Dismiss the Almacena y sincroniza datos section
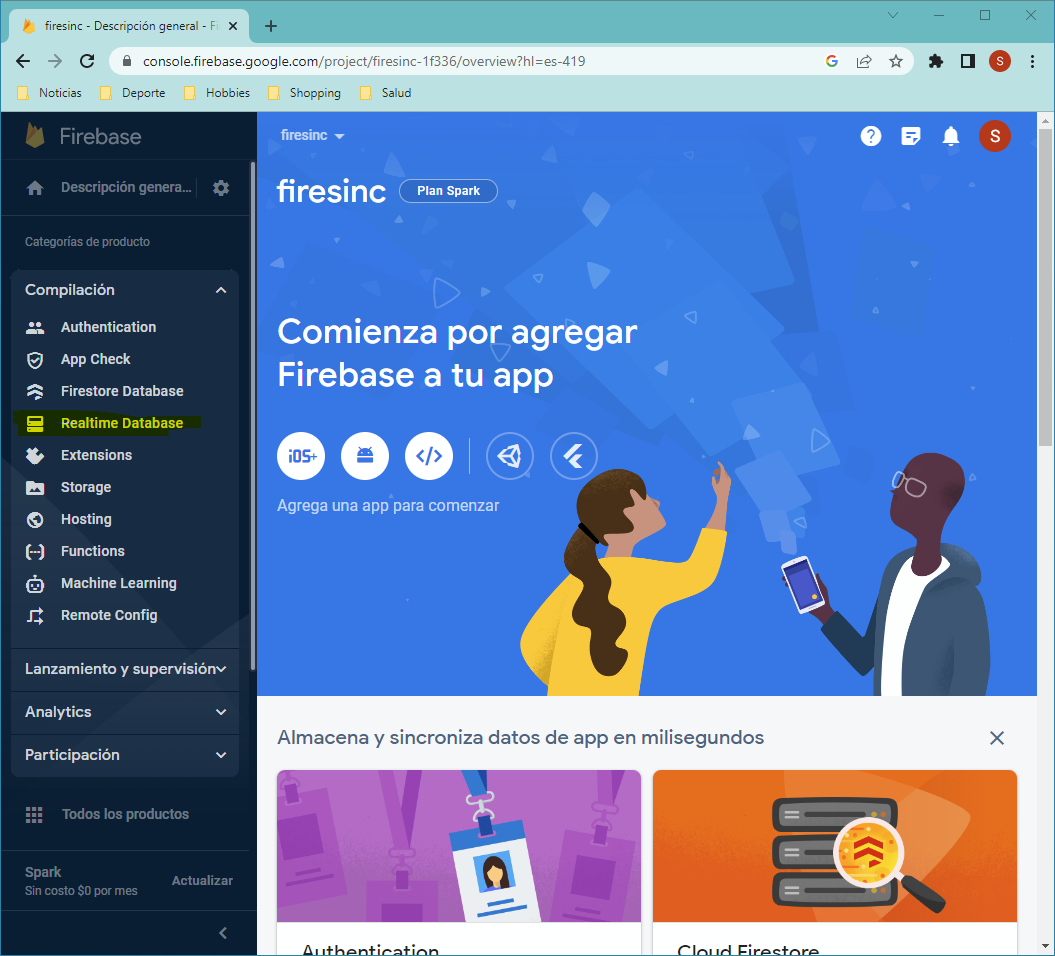Screen dimensions: 1055x956 click(996, 739)
